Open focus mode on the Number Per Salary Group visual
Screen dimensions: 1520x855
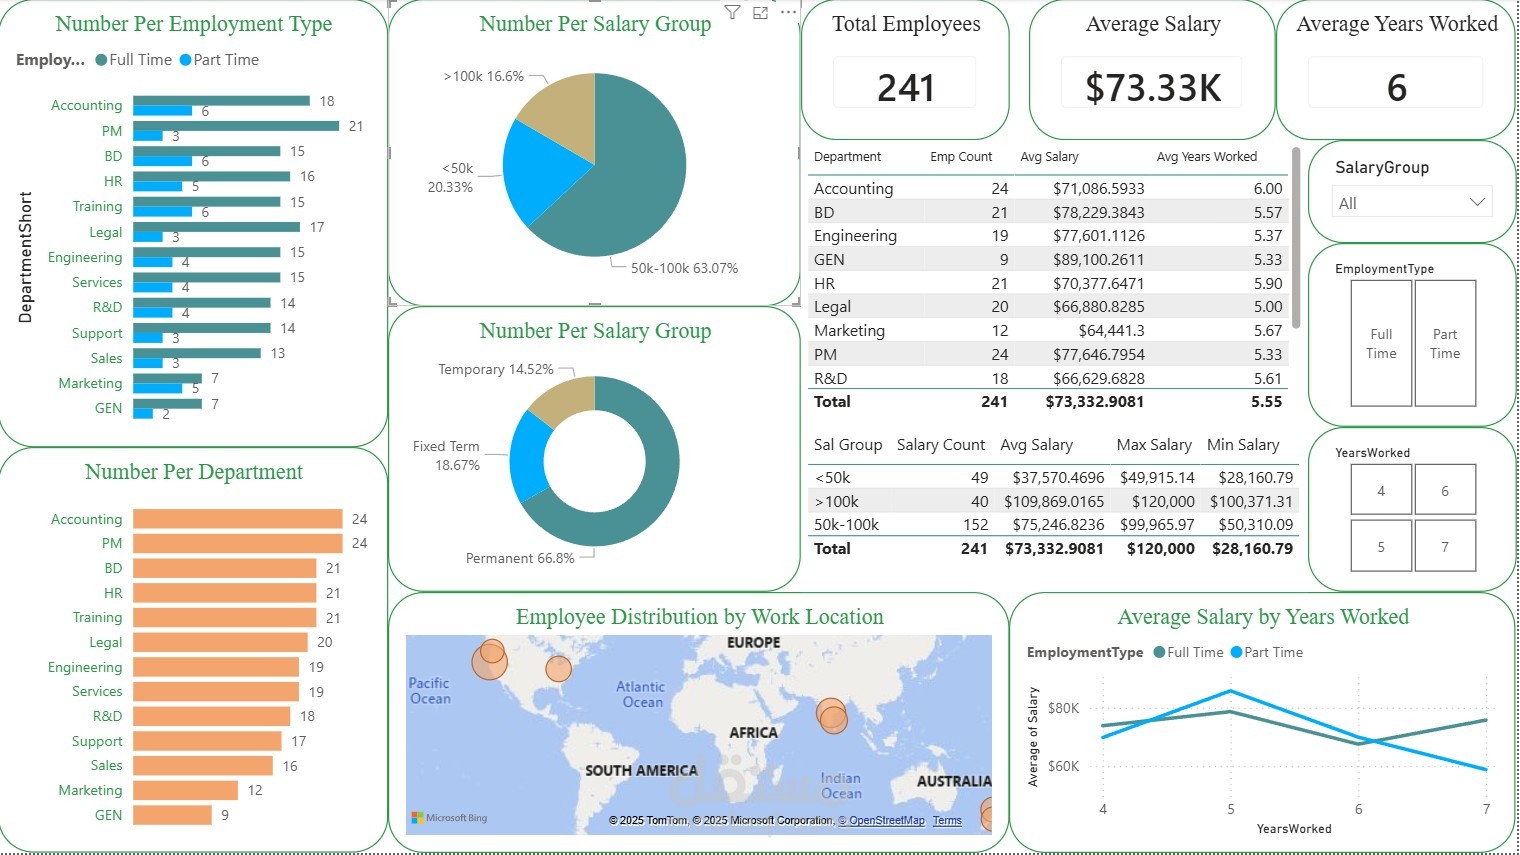(761, 12)
